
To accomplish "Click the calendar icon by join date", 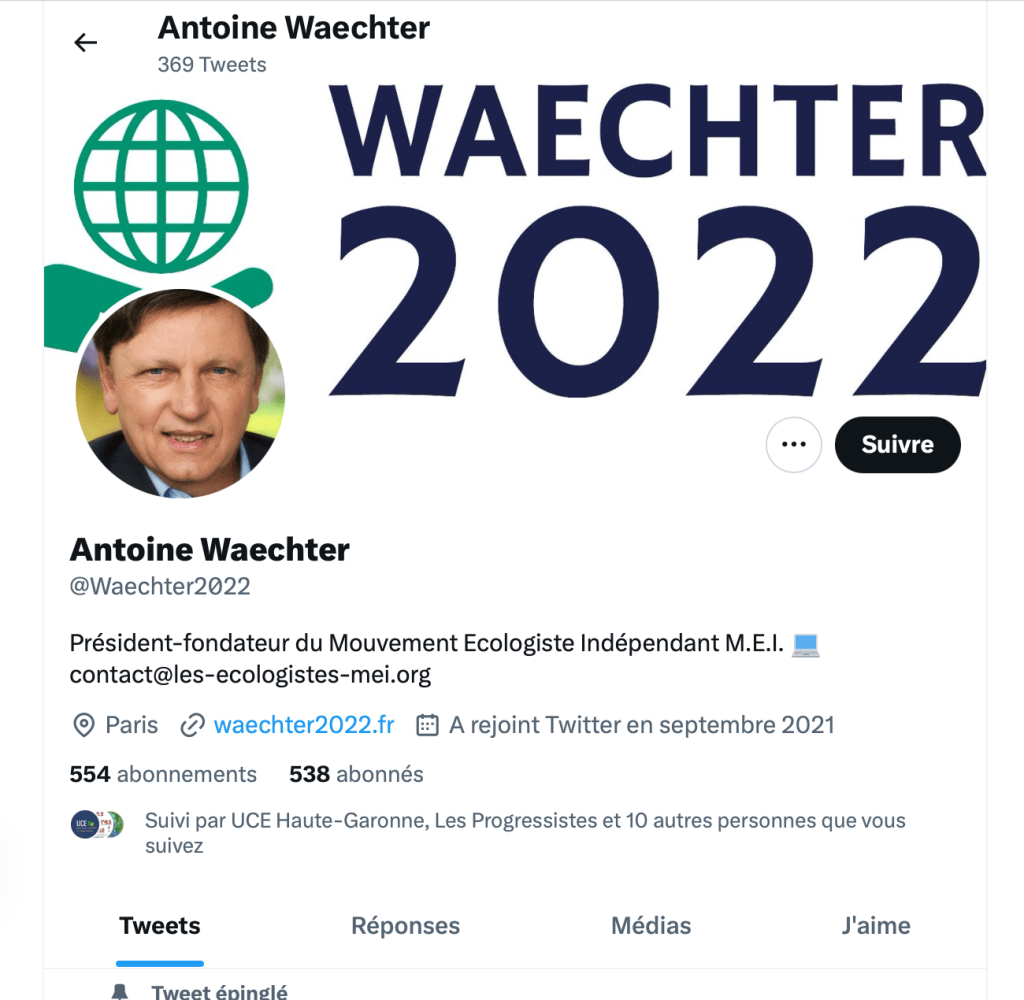I will pyautogui.click(x=427, y=725).
